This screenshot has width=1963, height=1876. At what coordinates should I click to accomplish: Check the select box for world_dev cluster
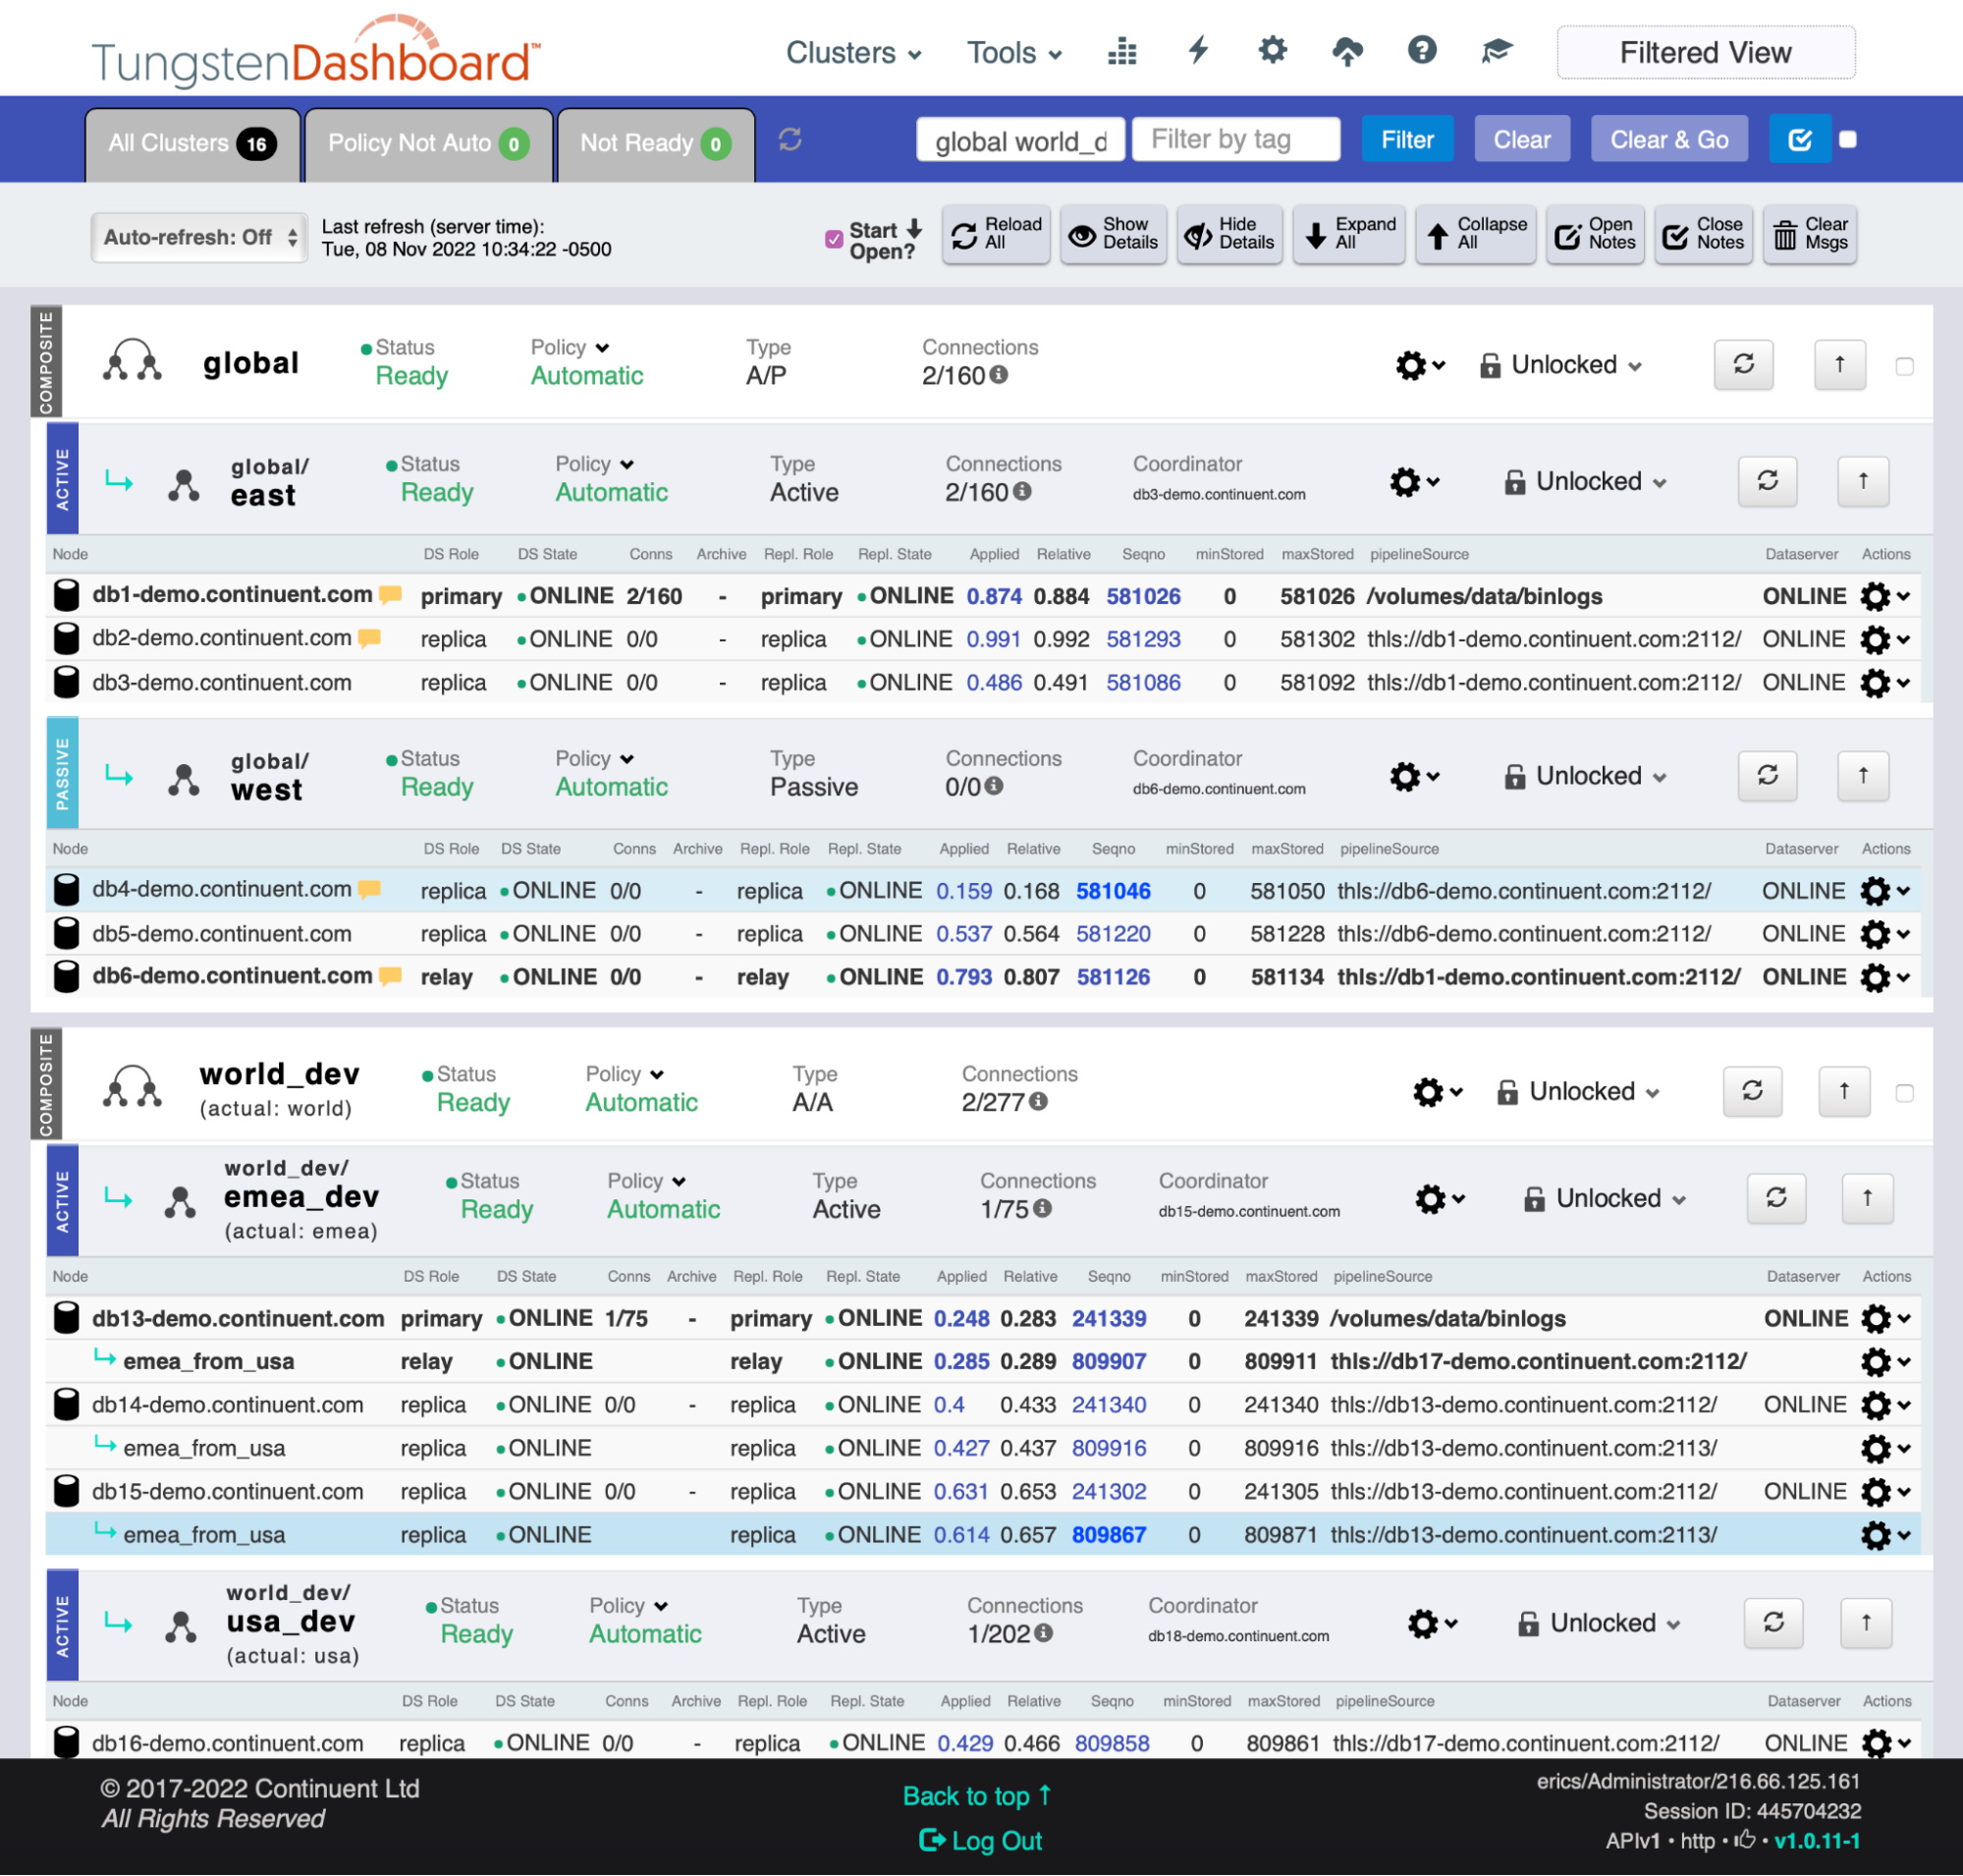1904,1093
